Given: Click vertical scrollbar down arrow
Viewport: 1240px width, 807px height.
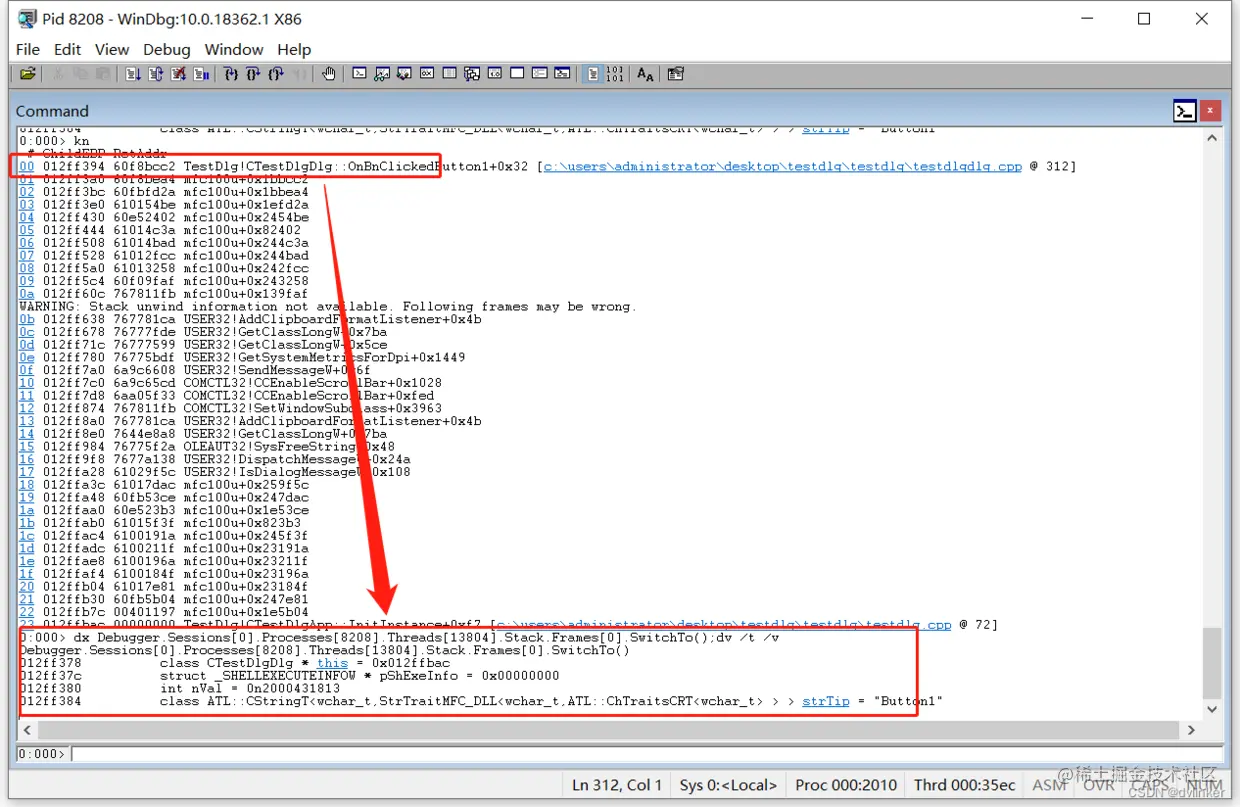Looking at the screenshot, I should (x=1212, y=709).
